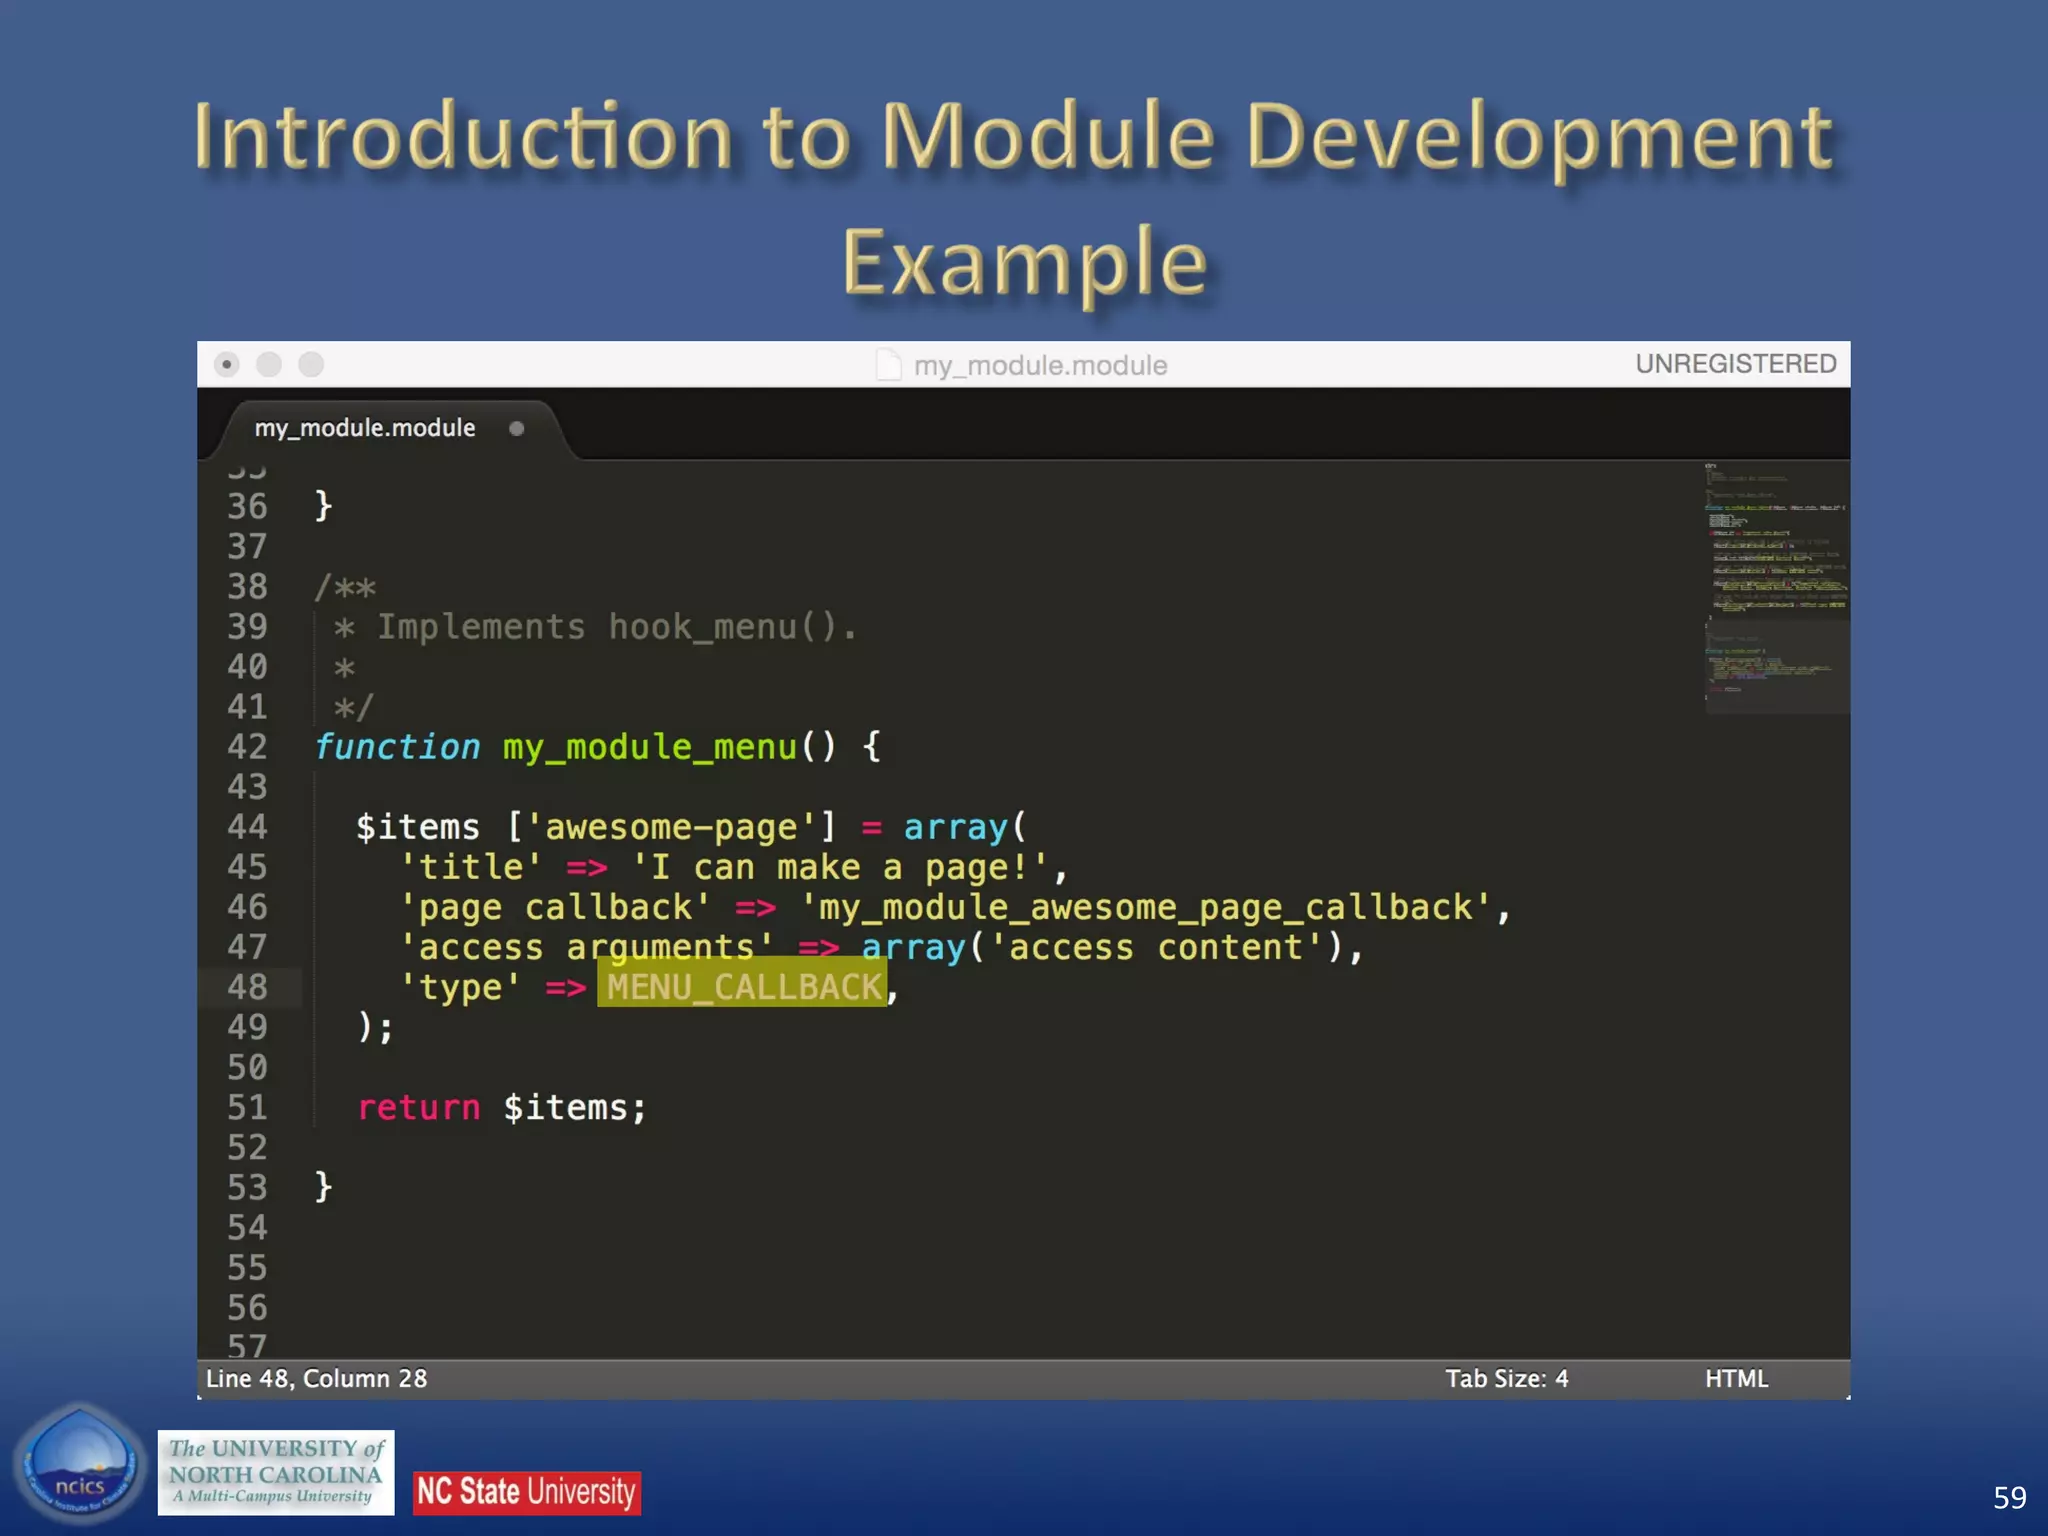Click the UNREGISTERED label in the title bar
Screen dimensions: 2048x1536
pos(1735,364)
